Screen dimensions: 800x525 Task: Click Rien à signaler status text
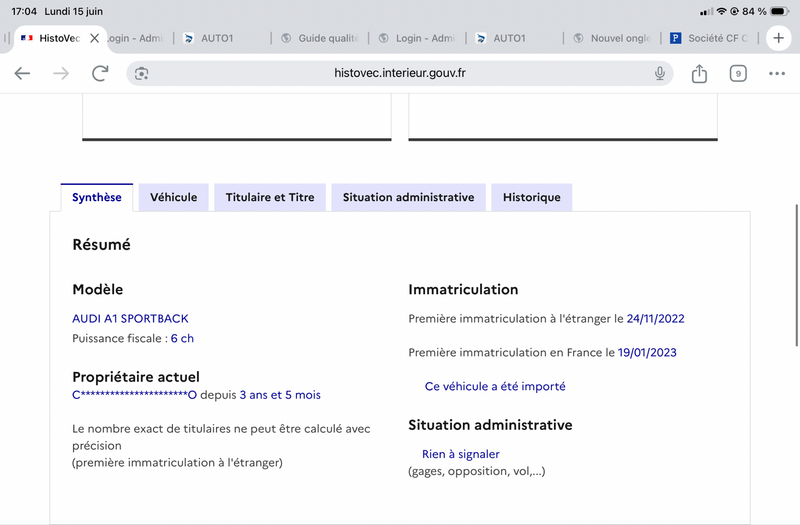(461, 454)
